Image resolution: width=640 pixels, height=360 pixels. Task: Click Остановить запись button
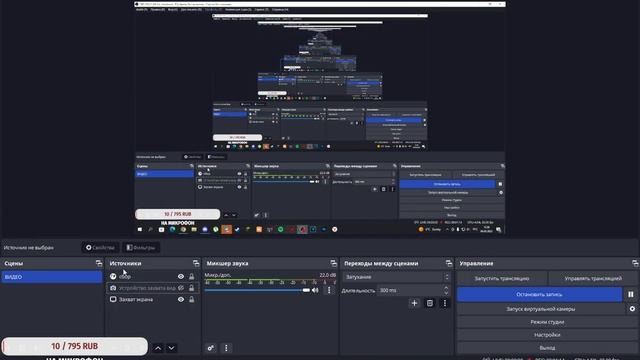point(539,294)
